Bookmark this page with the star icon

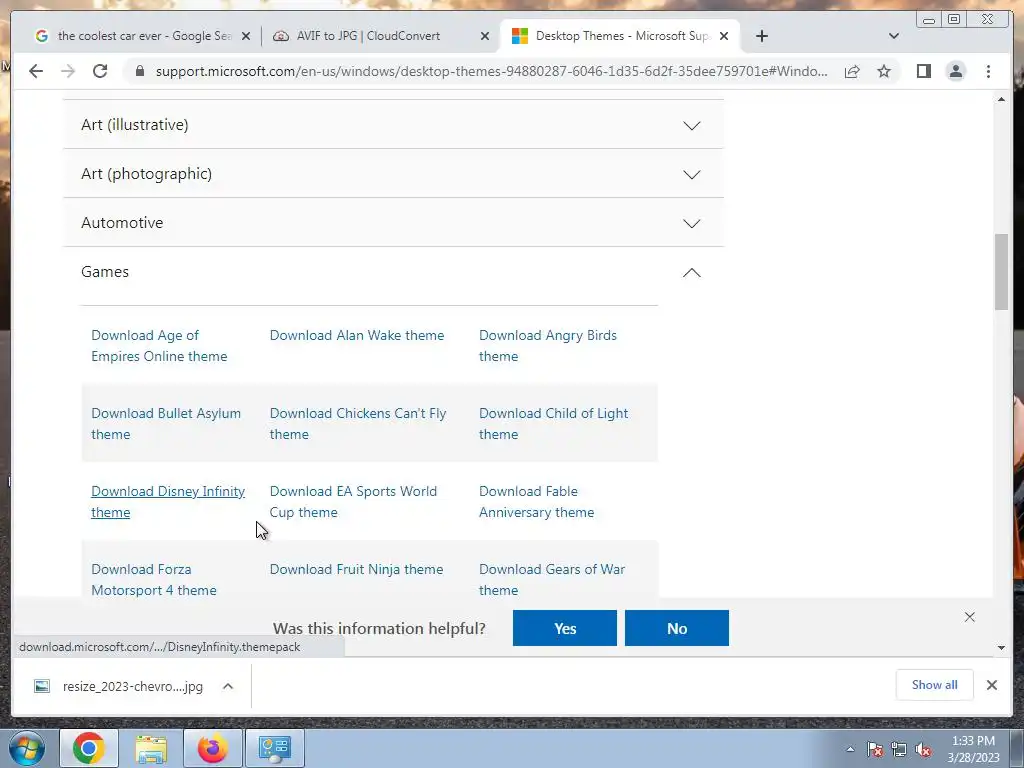pyautogui.click(x=884, y=71)
